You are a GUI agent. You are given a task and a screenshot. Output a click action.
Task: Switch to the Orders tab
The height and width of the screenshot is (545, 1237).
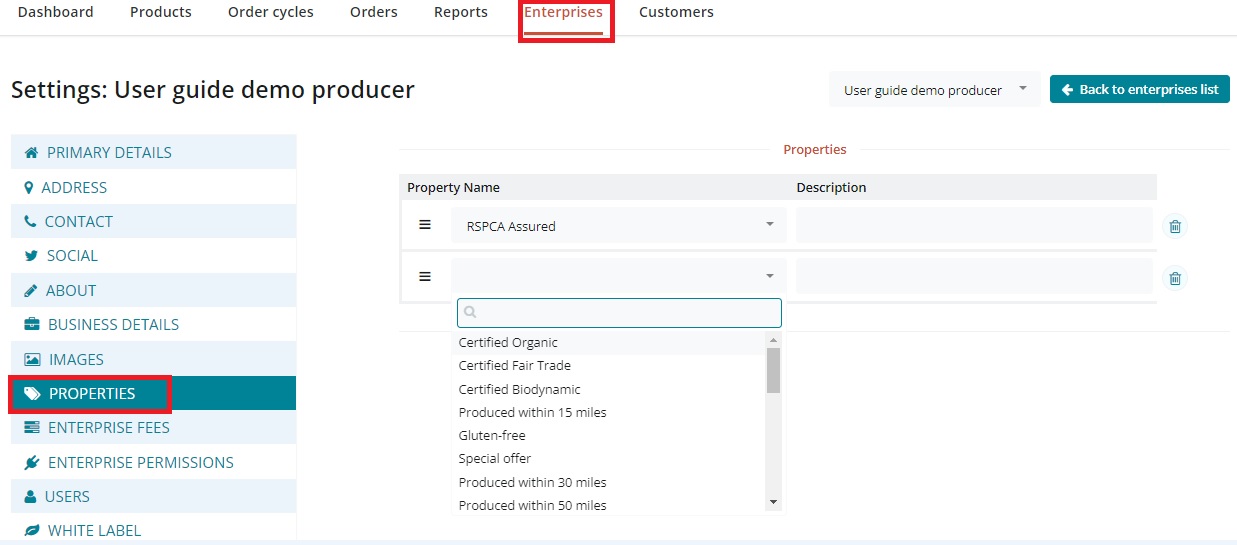(373, 12)
